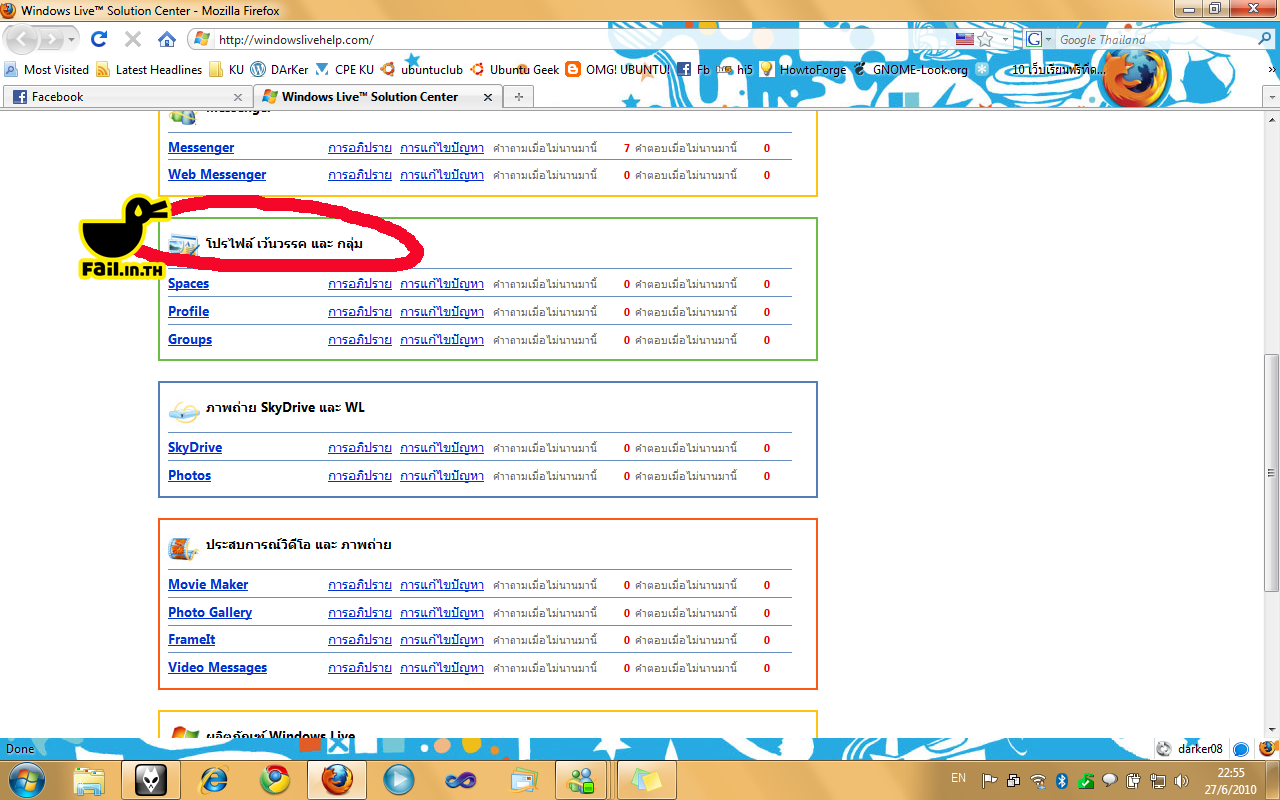Click the Firefox icon in the taskbar
The image size is (1280, 800).
click(337, 779)
